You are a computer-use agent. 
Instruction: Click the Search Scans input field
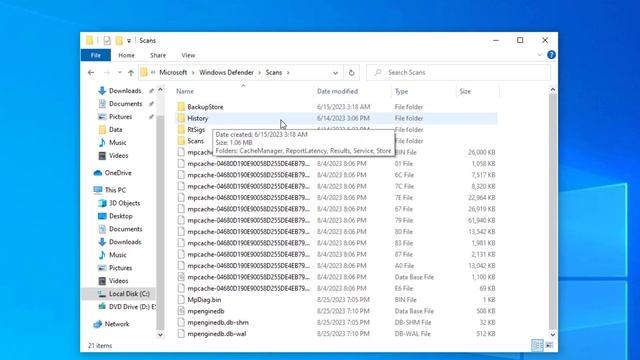pyautogui.click(x=458, y=72)
